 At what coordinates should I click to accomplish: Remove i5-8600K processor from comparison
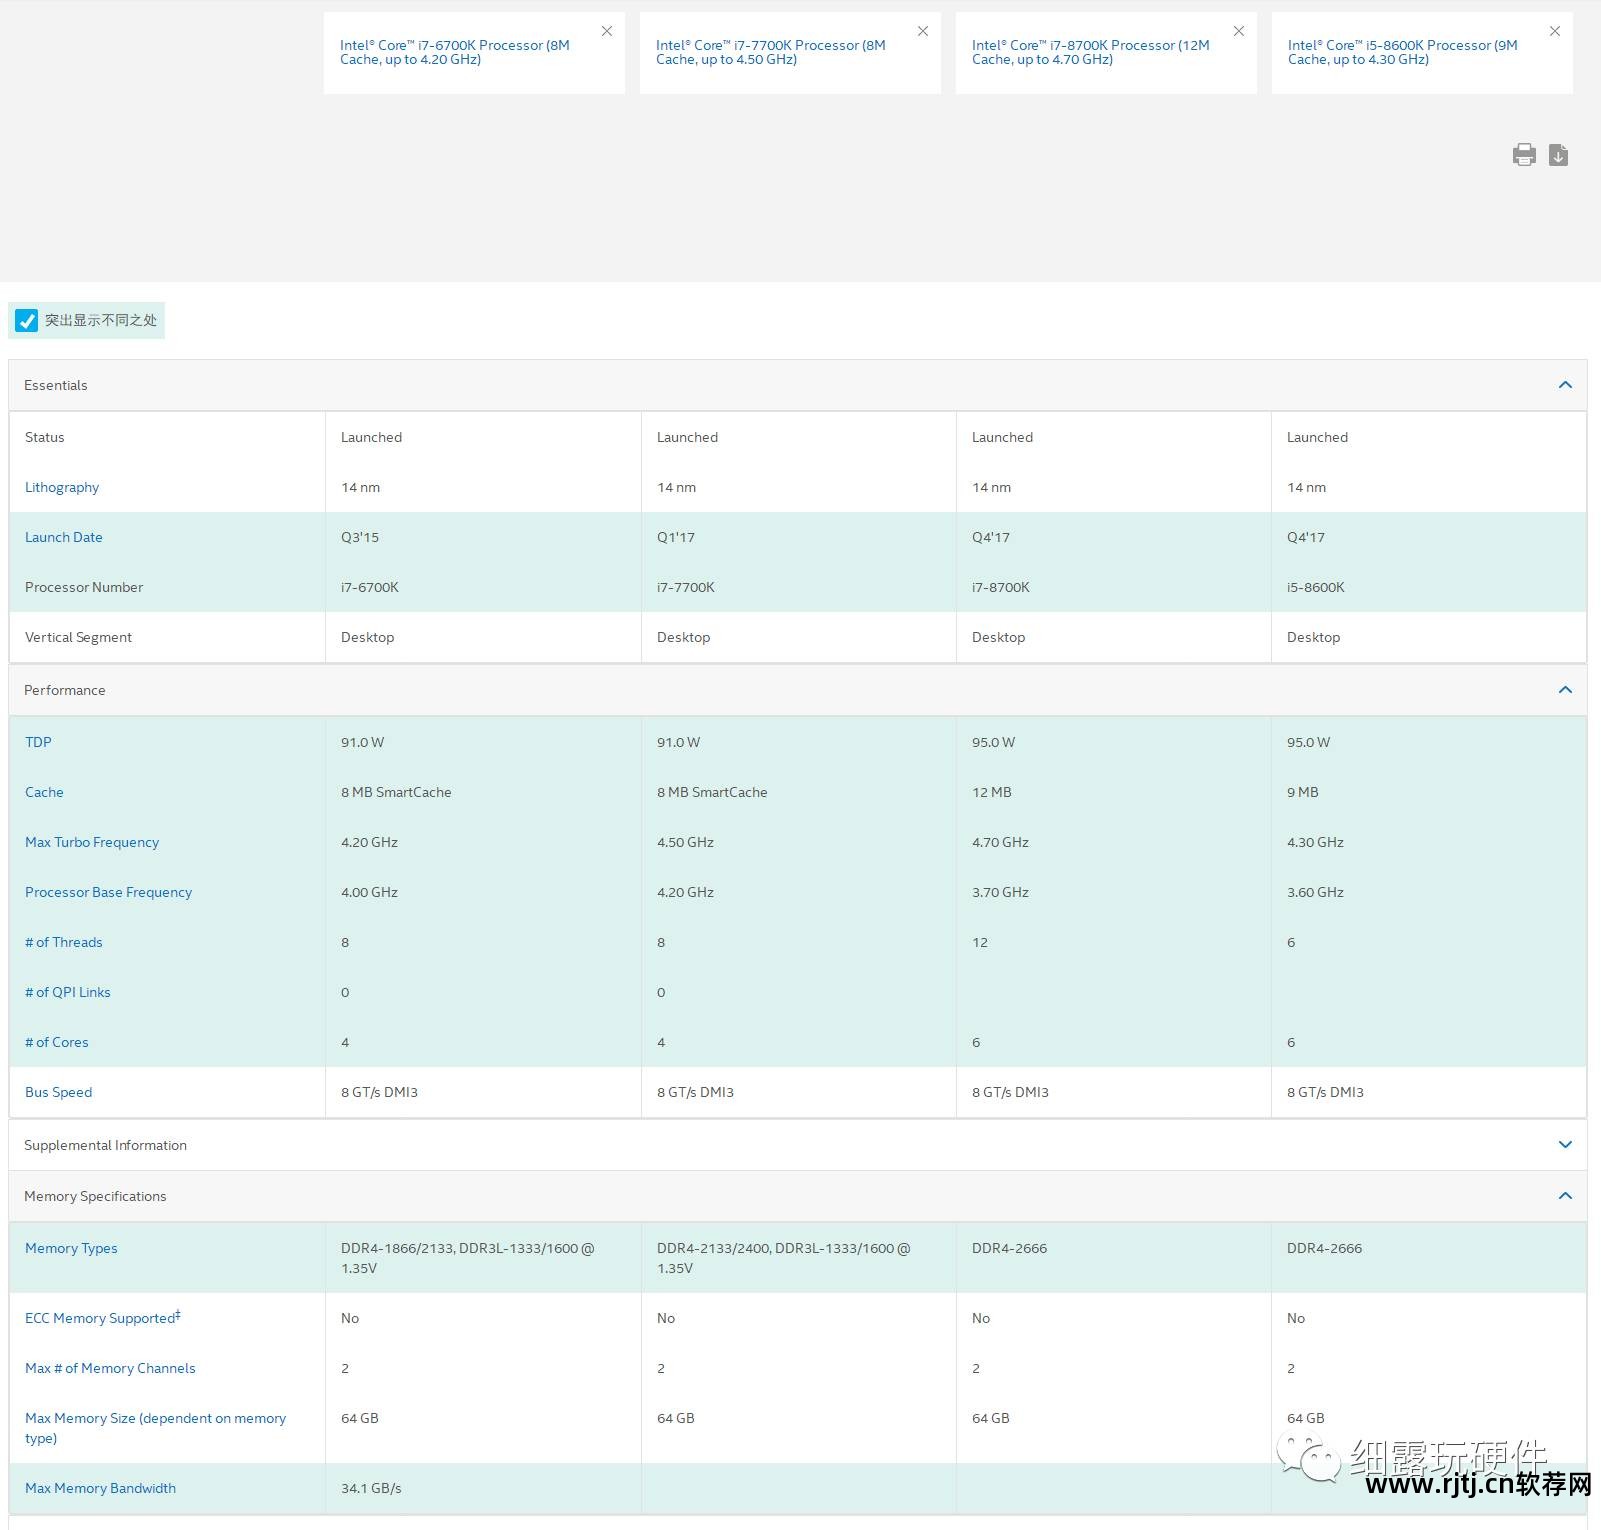coord(1555,32)
